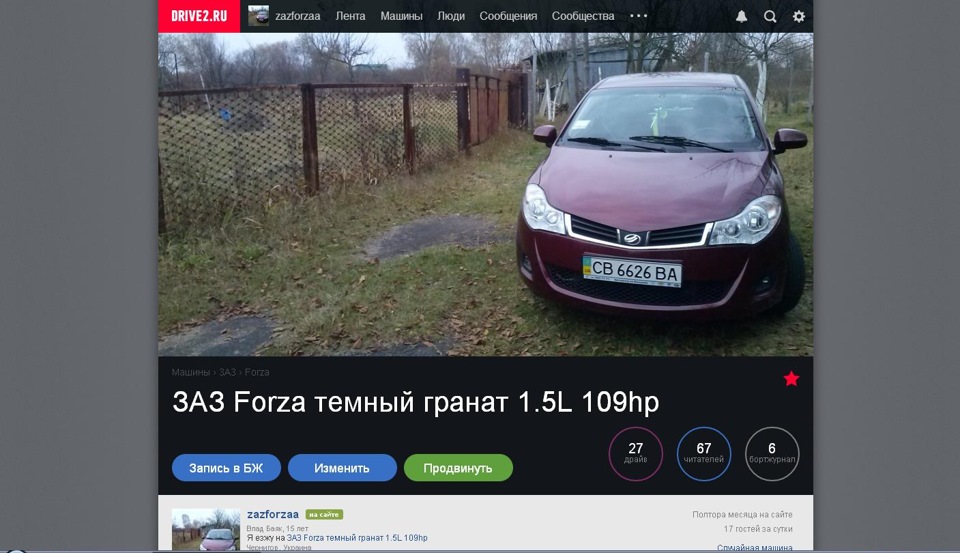Viewport: 960px width, 553px height.
Task: Click the zazforzaa avatar in navbar
Action: (258, 16)
